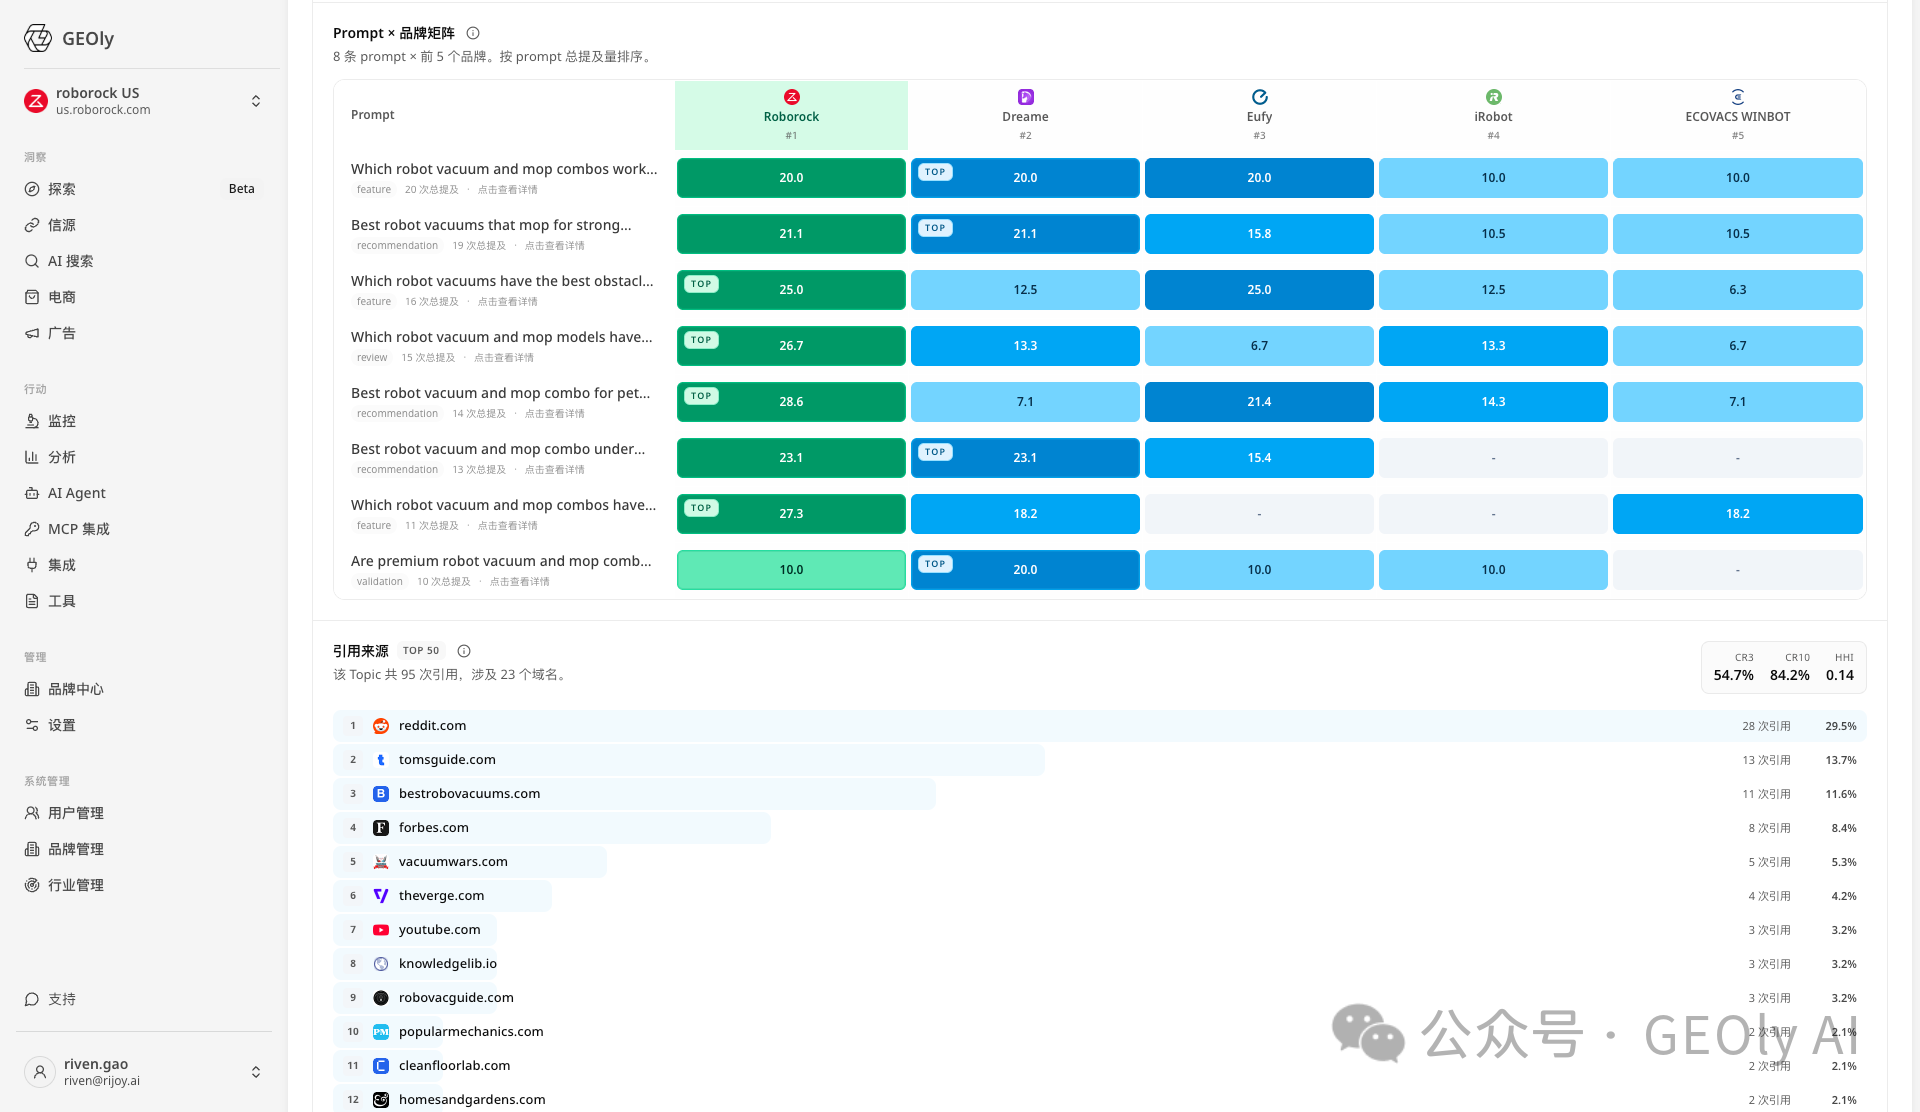Click the Roborock 10.0 light green cell

tap(791, 570)
